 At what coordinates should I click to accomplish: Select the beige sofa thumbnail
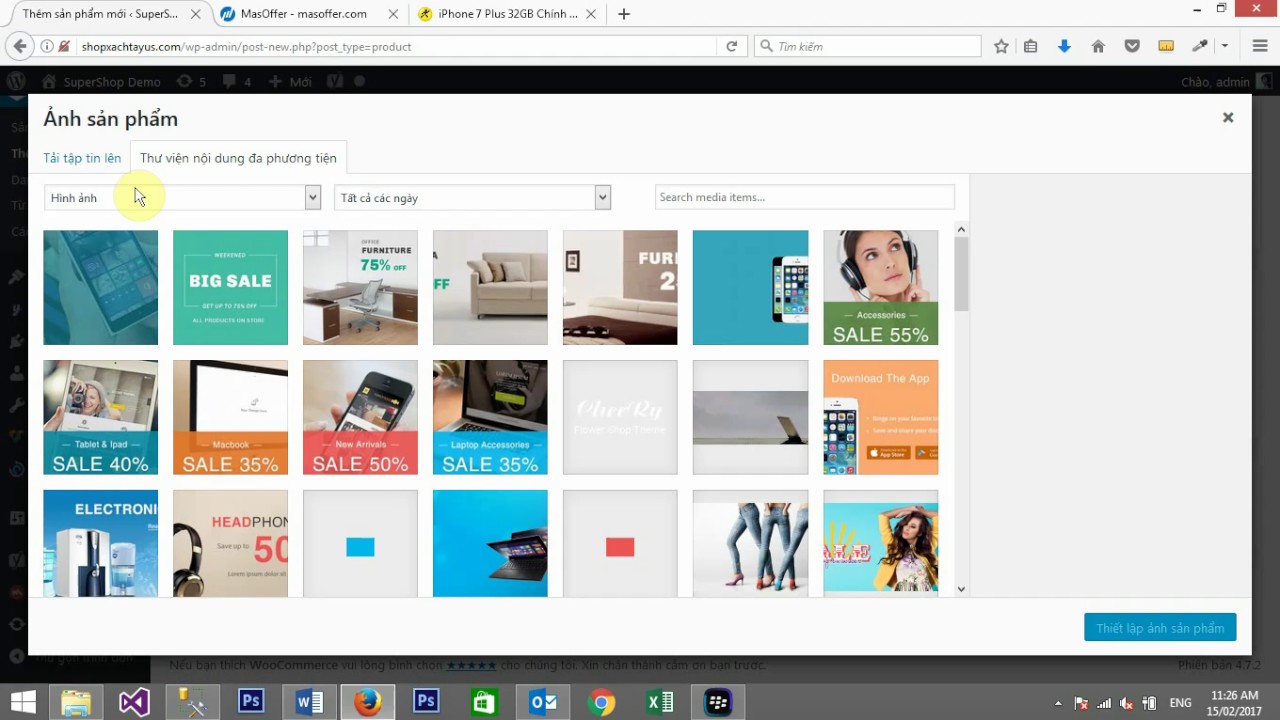tap(490, 287)
